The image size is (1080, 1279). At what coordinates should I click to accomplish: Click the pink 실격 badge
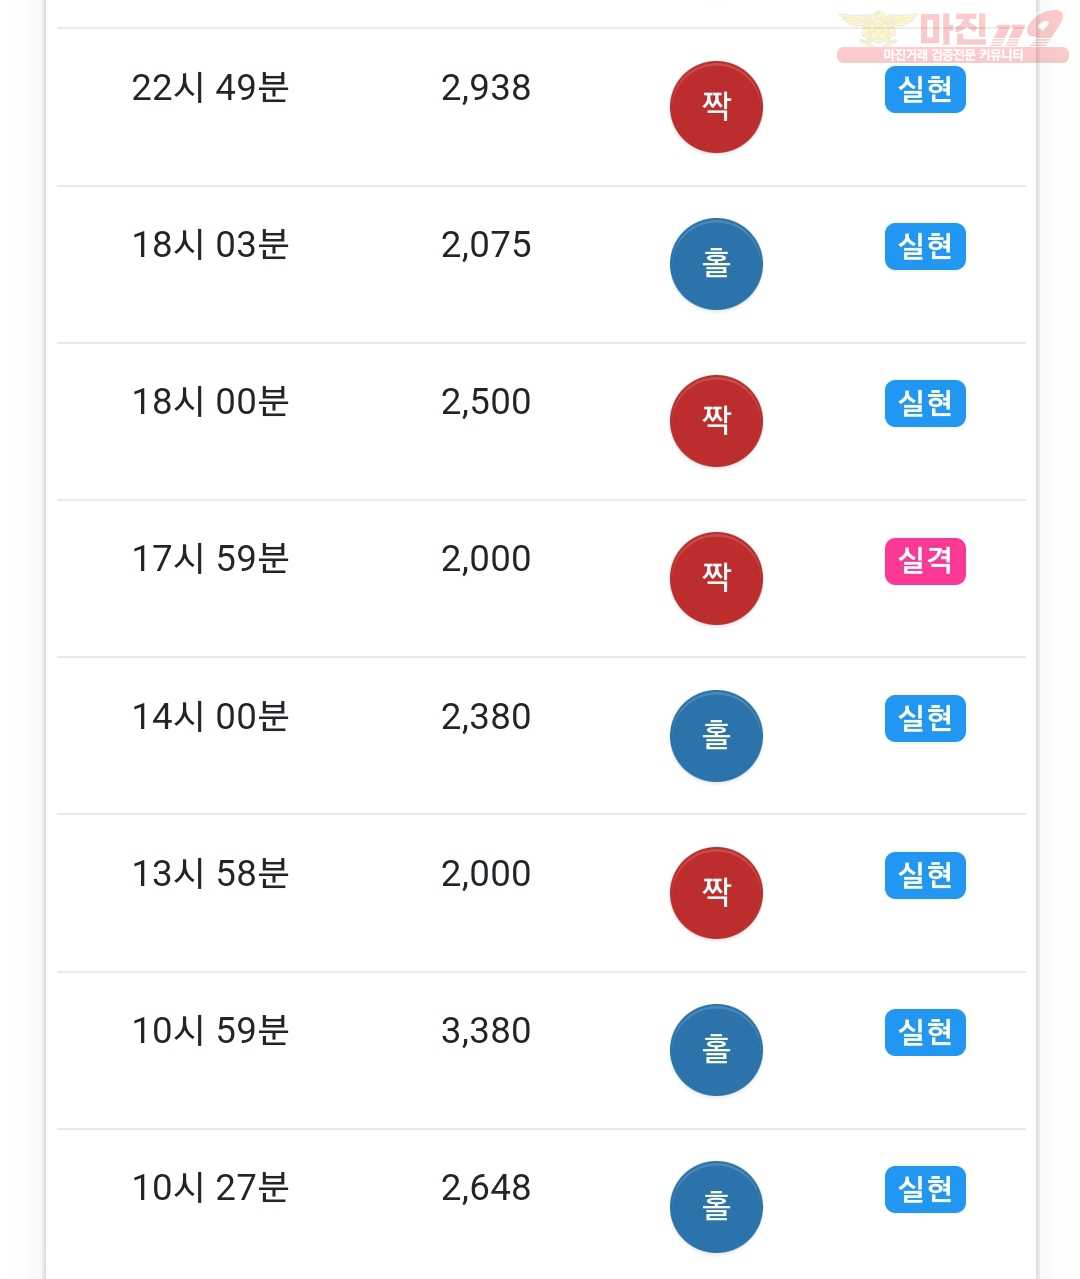pyautogui.click(x=925, y=561)
